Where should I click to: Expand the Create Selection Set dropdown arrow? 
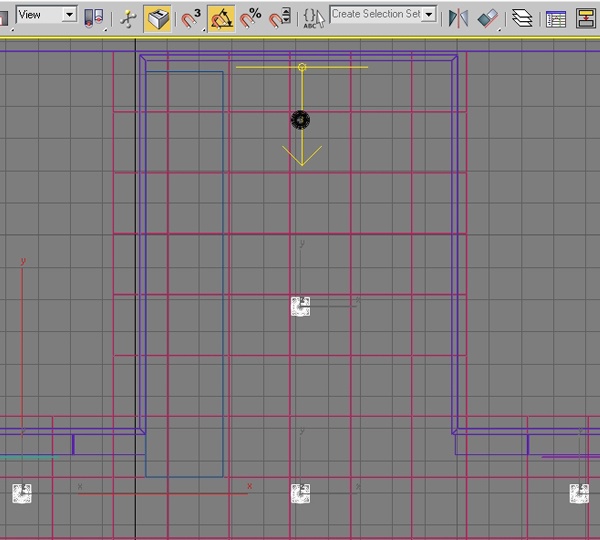430,15
